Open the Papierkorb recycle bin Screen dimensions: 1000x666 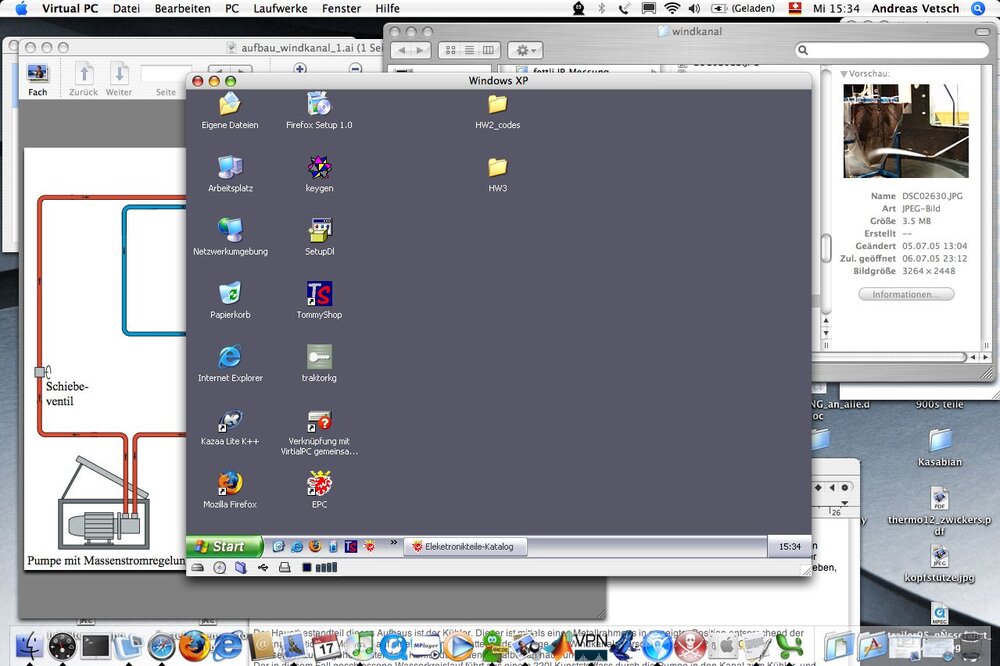230,299
